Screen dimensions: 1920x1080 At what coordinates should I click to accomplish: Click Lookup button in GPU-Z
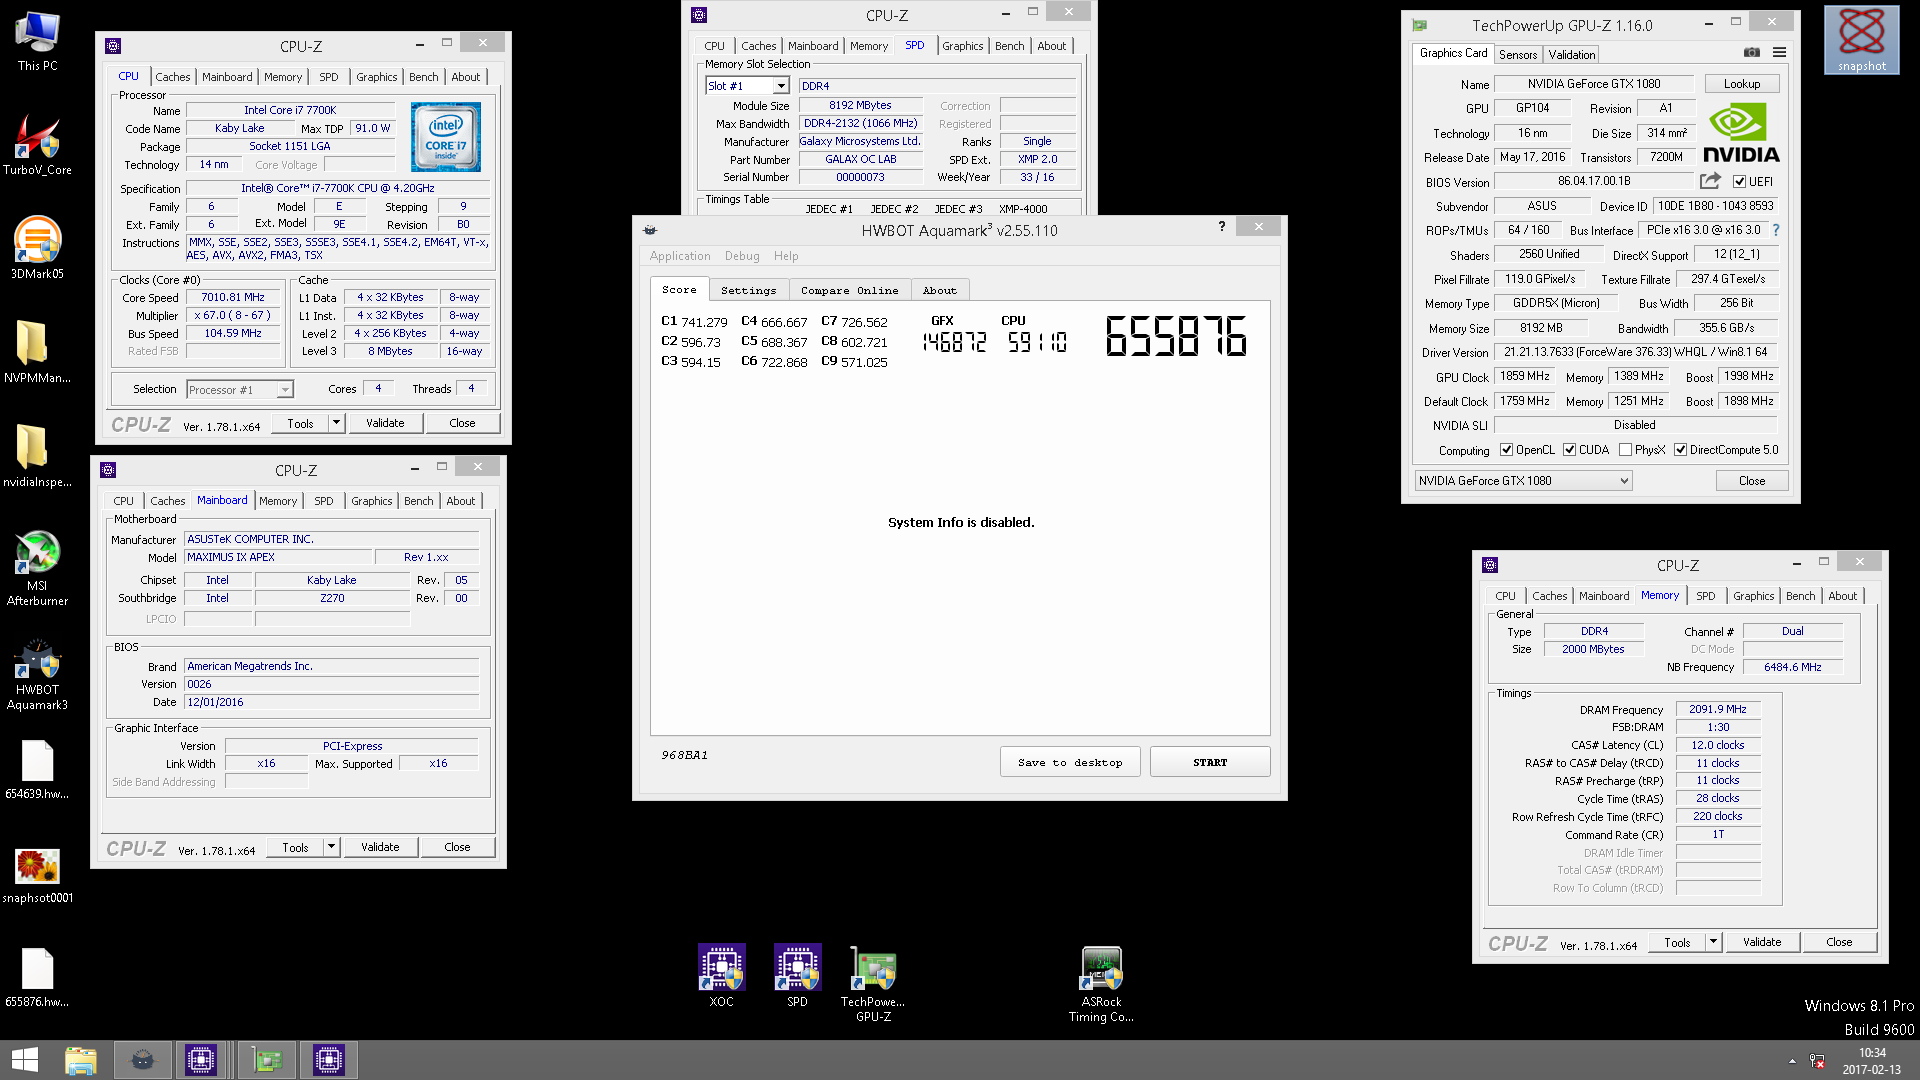click(x=1741, y=84)
